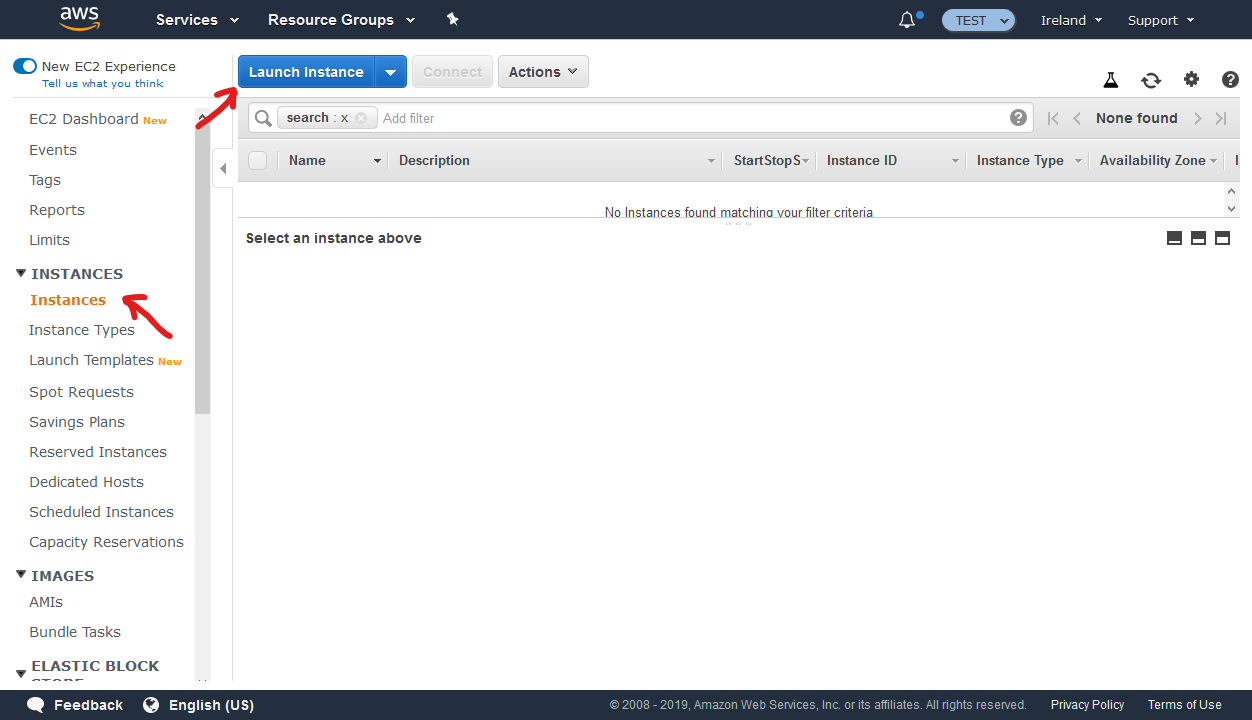Open the Launch Instance dropdown arrow
The height and width of the screenshot is (720, 1252).
(391, 72)
